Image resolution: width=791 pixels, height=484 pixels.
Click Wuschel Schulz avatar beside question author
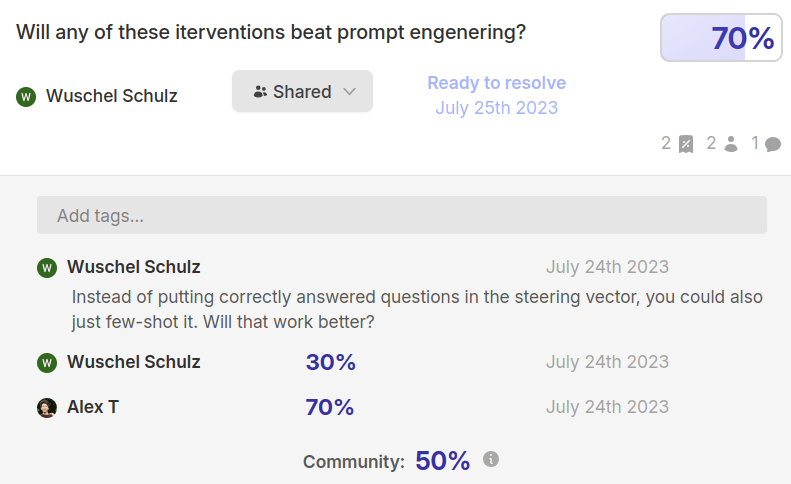click(26, 96)
